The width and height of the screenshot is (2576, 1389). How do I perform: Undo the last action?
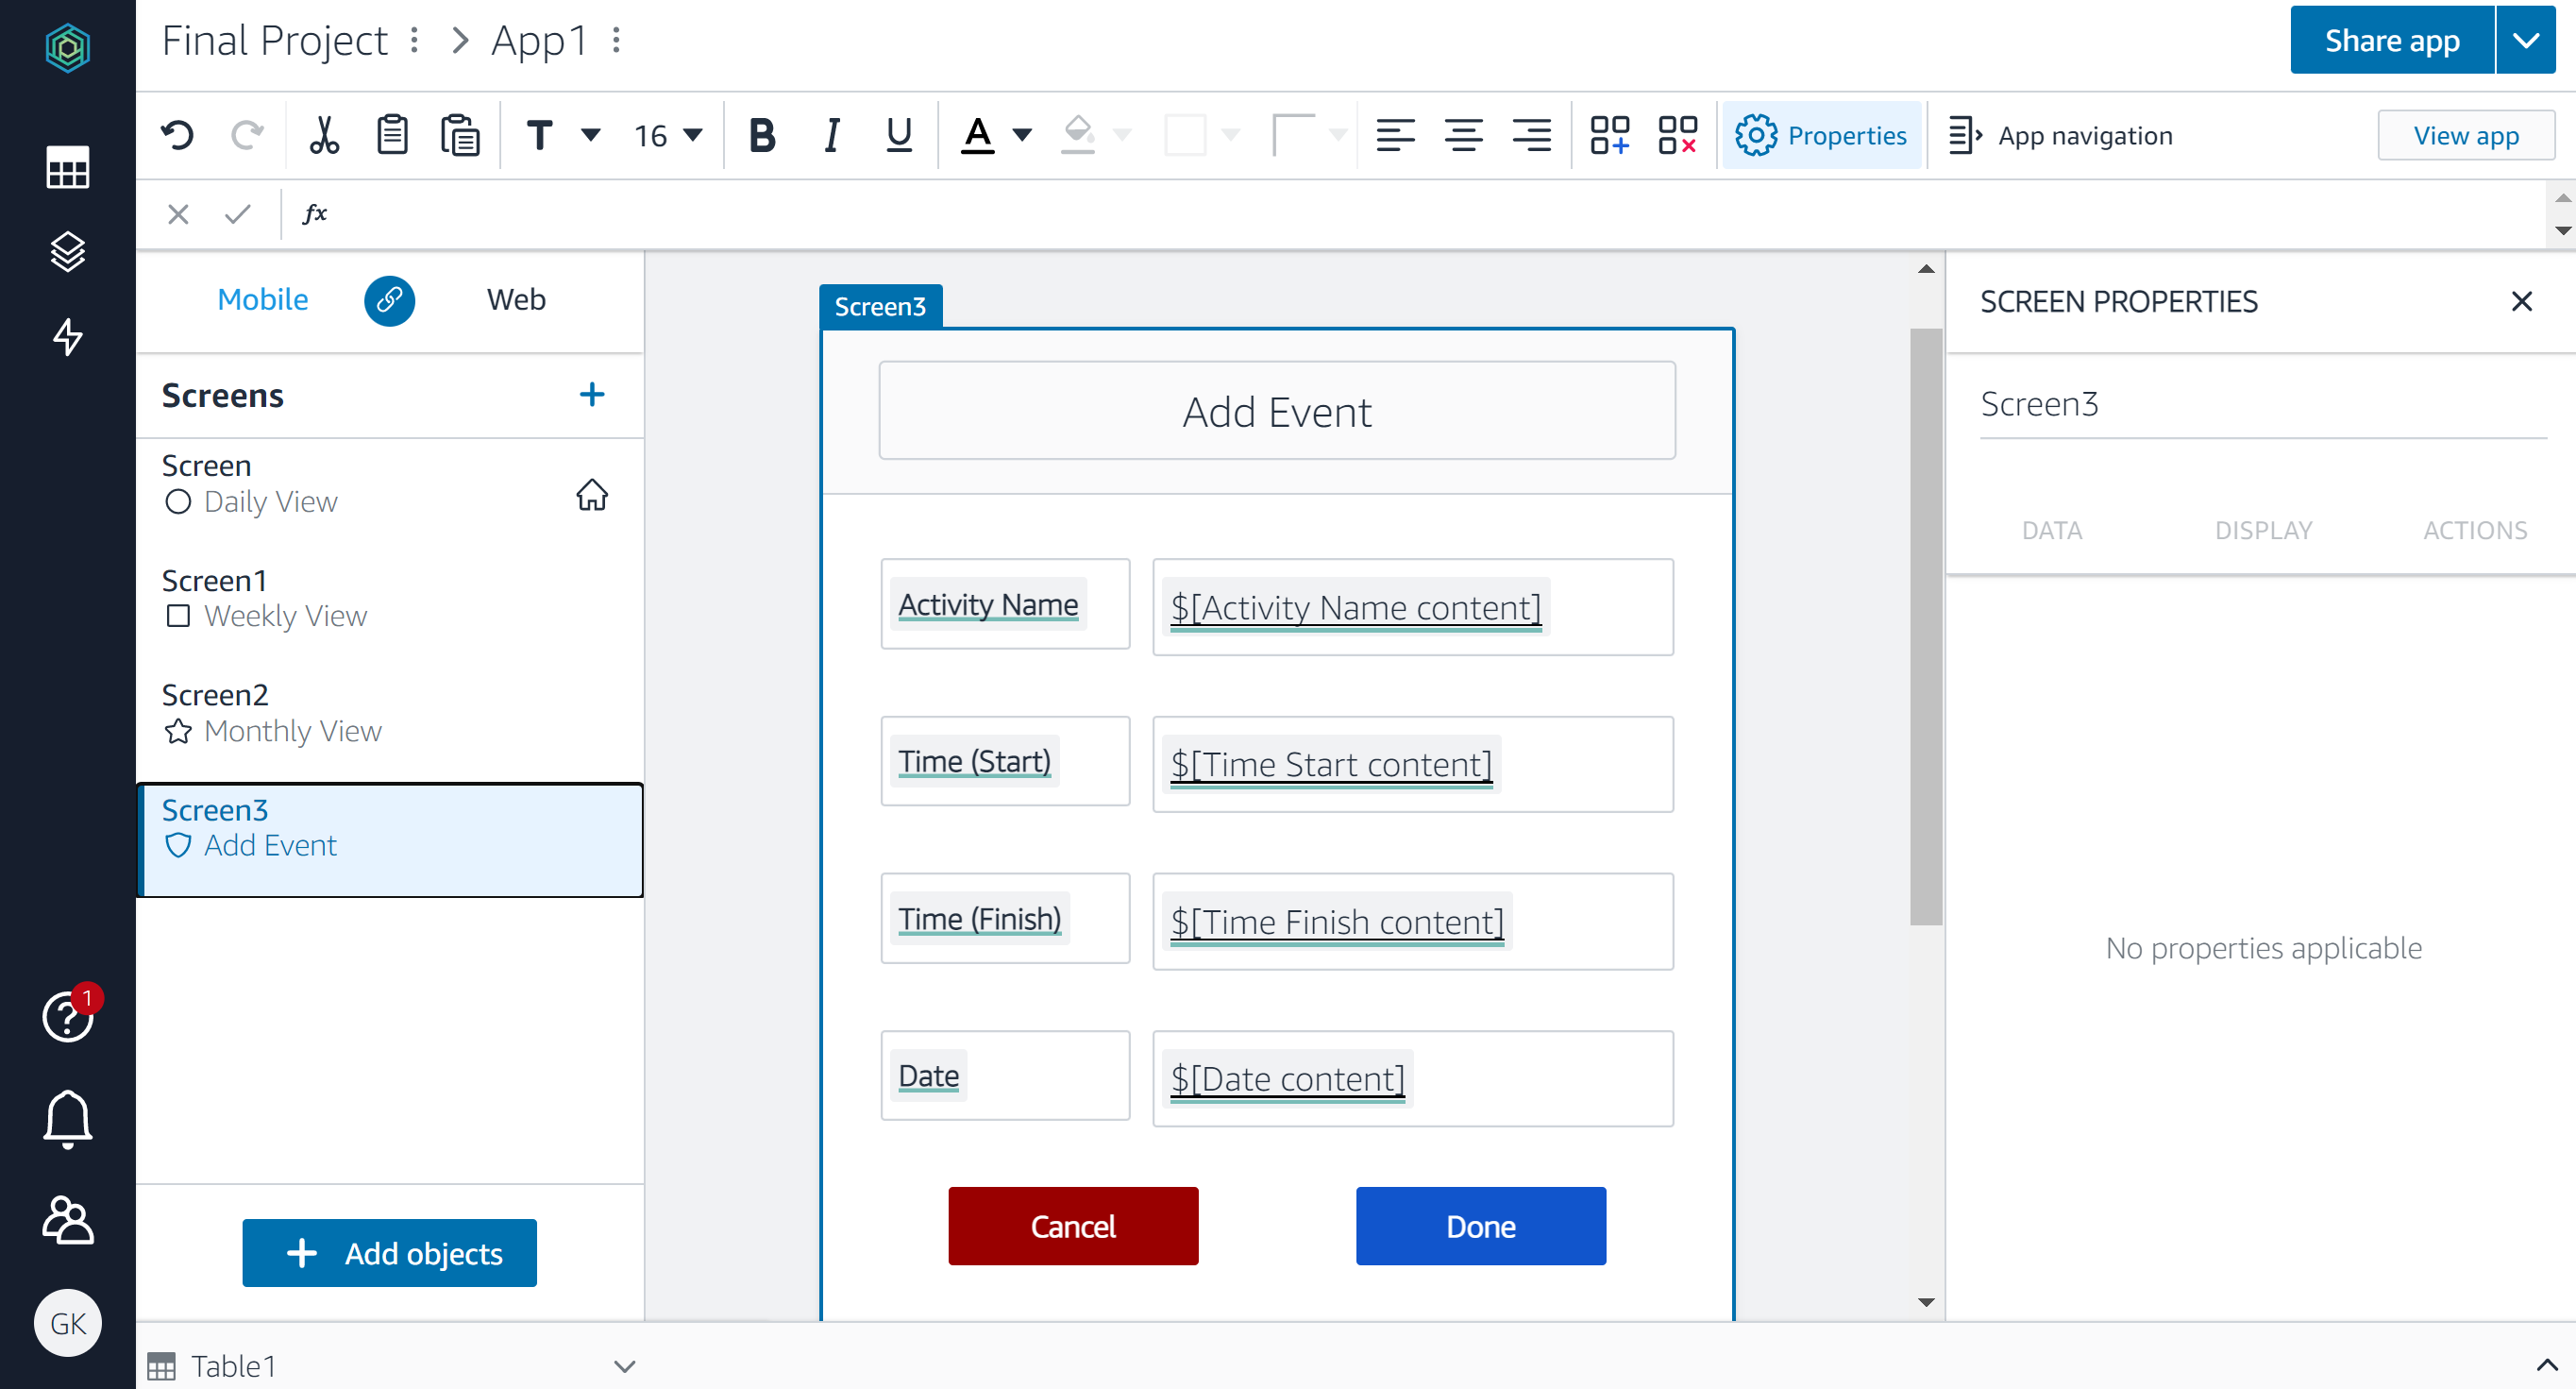(x=178, y=134)
